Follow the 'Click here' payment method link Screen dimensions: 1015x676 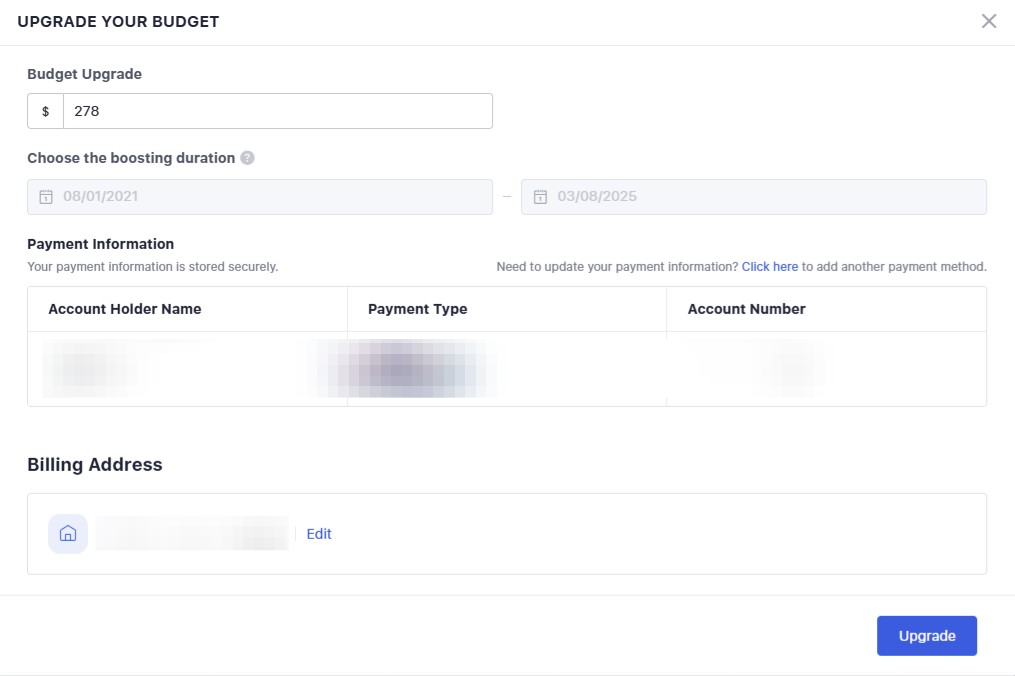click(769, 267)
